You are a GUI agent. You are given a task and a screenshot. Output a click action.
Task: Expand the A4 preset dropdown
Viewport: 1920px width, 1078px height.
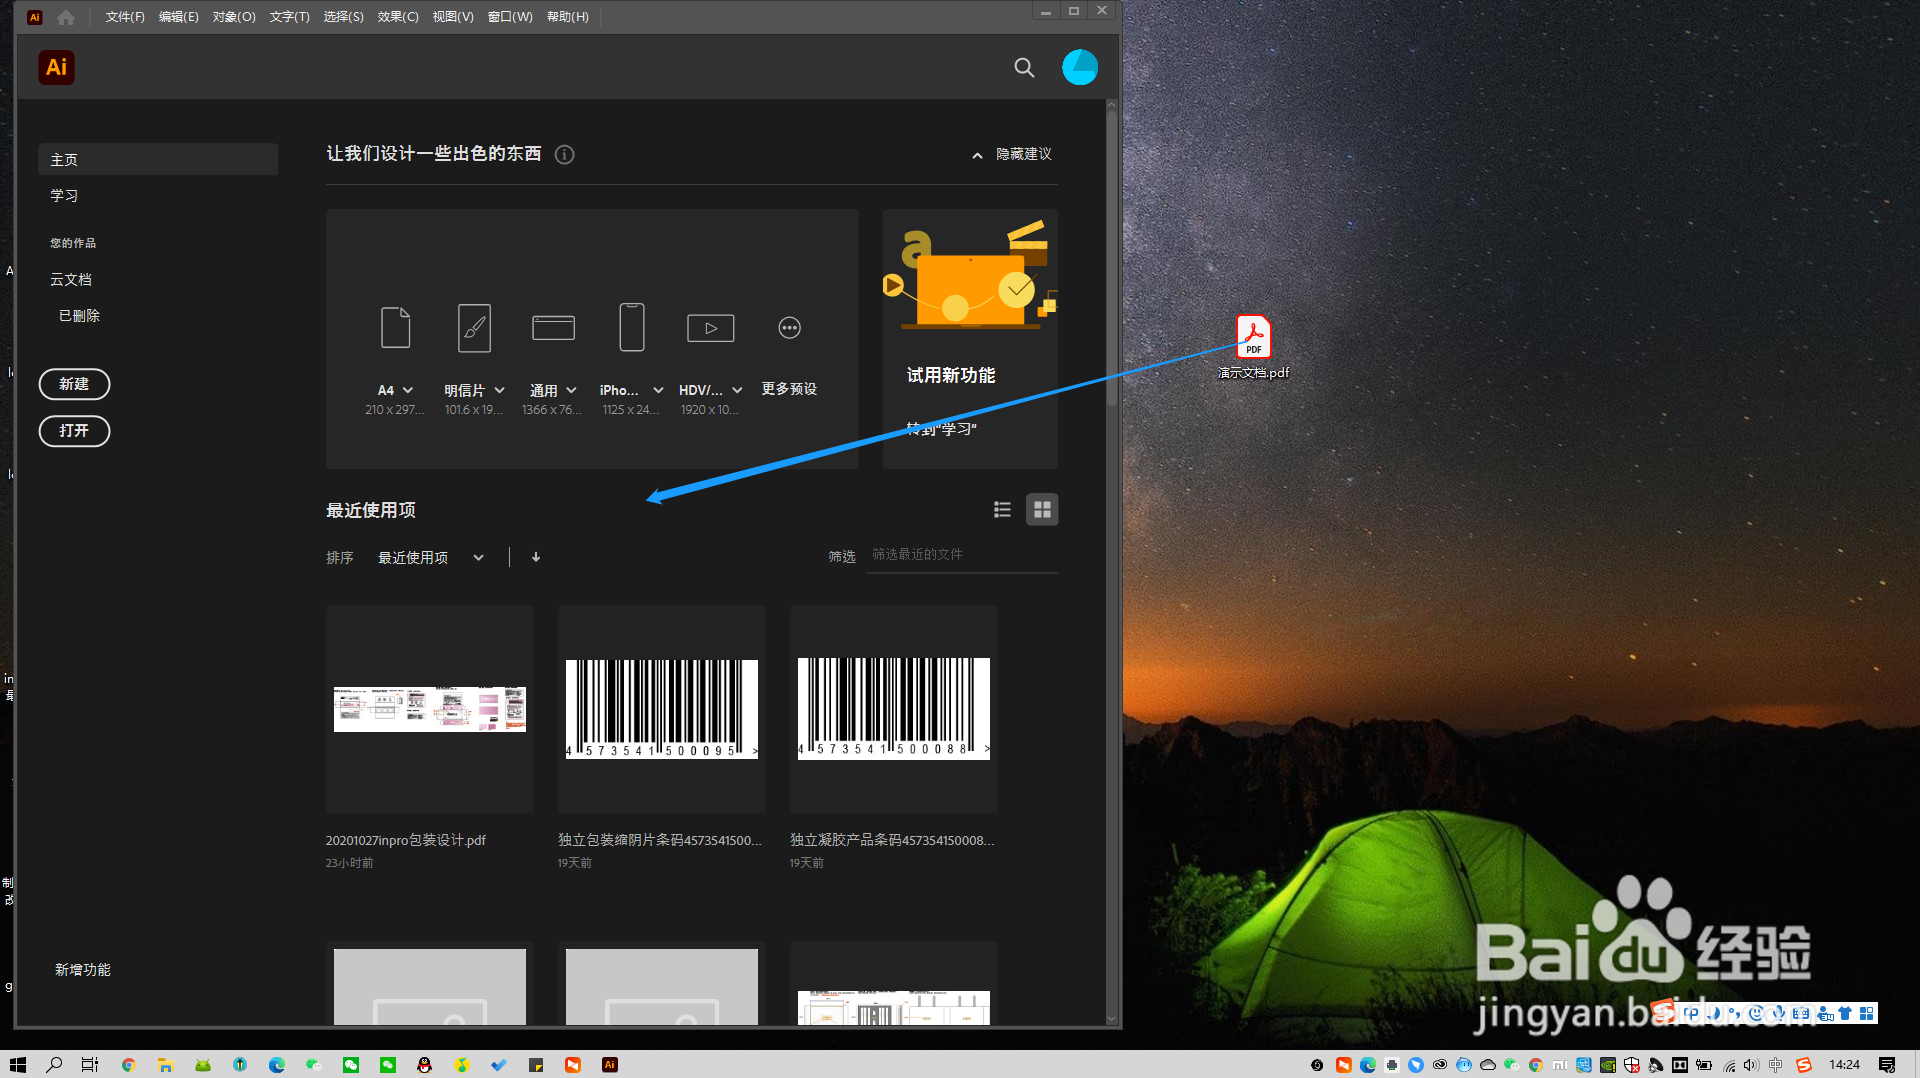(x=408, y=390)
